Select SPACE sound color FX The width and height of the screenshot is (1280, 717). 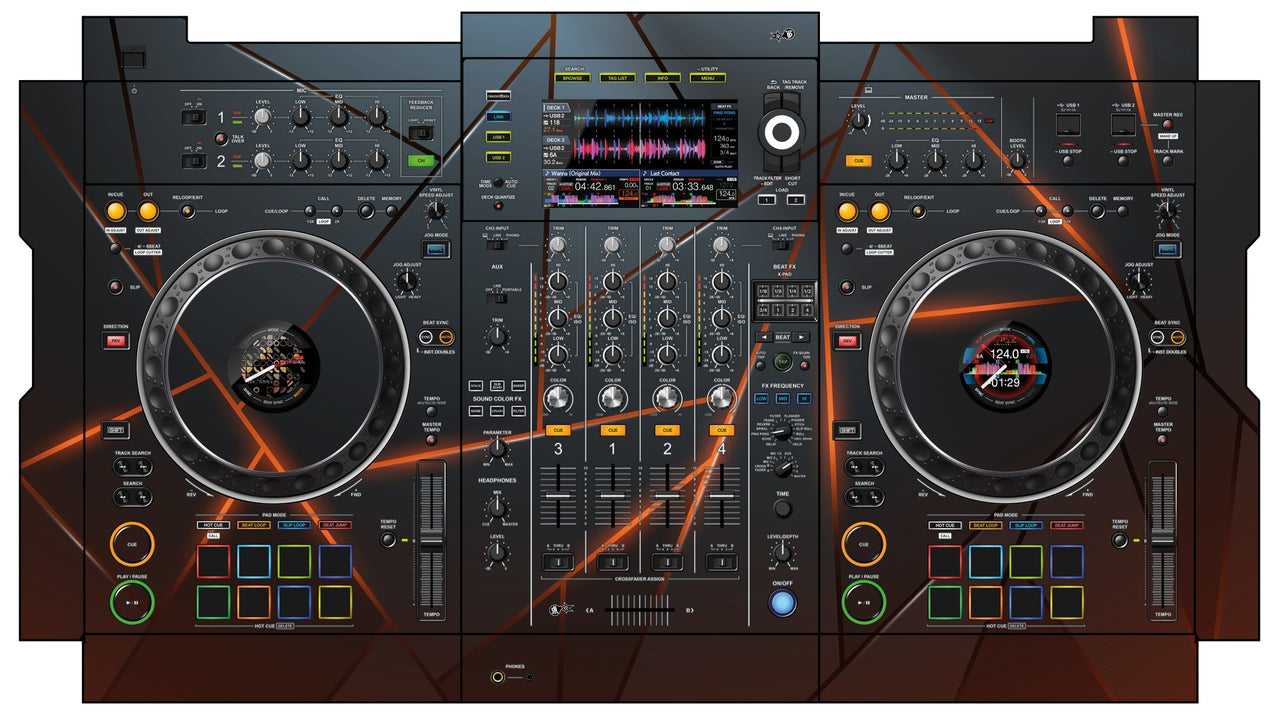click(477, 385)
